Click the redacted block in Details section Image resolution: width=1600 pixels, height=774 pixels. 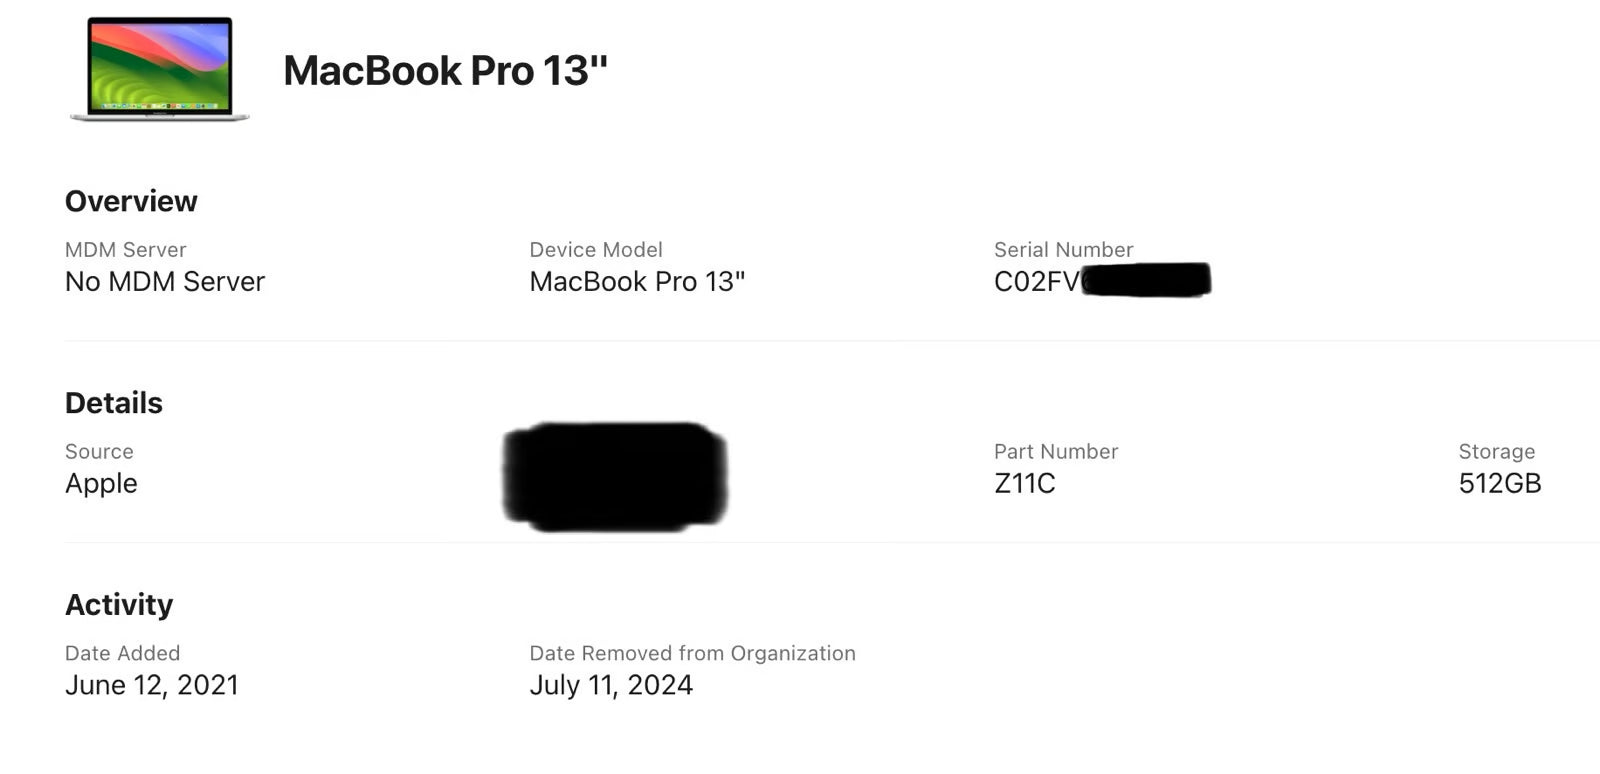tap(615, 477)
